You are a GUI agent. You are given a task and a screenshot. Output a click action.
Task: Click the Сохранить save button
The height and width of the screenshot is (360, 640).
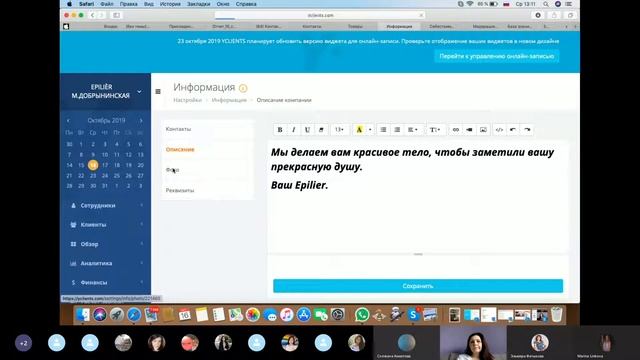(418, 286)
